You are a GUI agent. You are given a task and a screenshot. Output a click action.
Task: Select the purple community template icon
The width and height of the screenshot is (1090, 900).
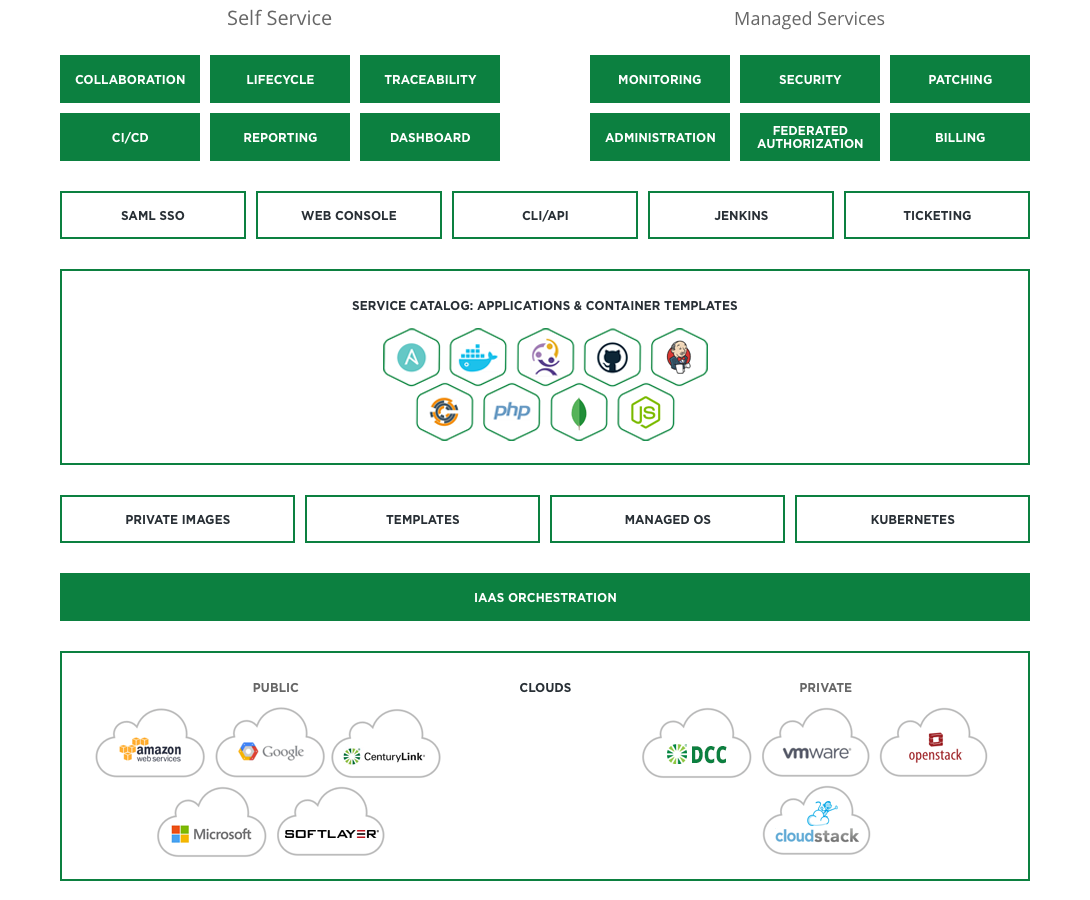click(x=545, y=357)
